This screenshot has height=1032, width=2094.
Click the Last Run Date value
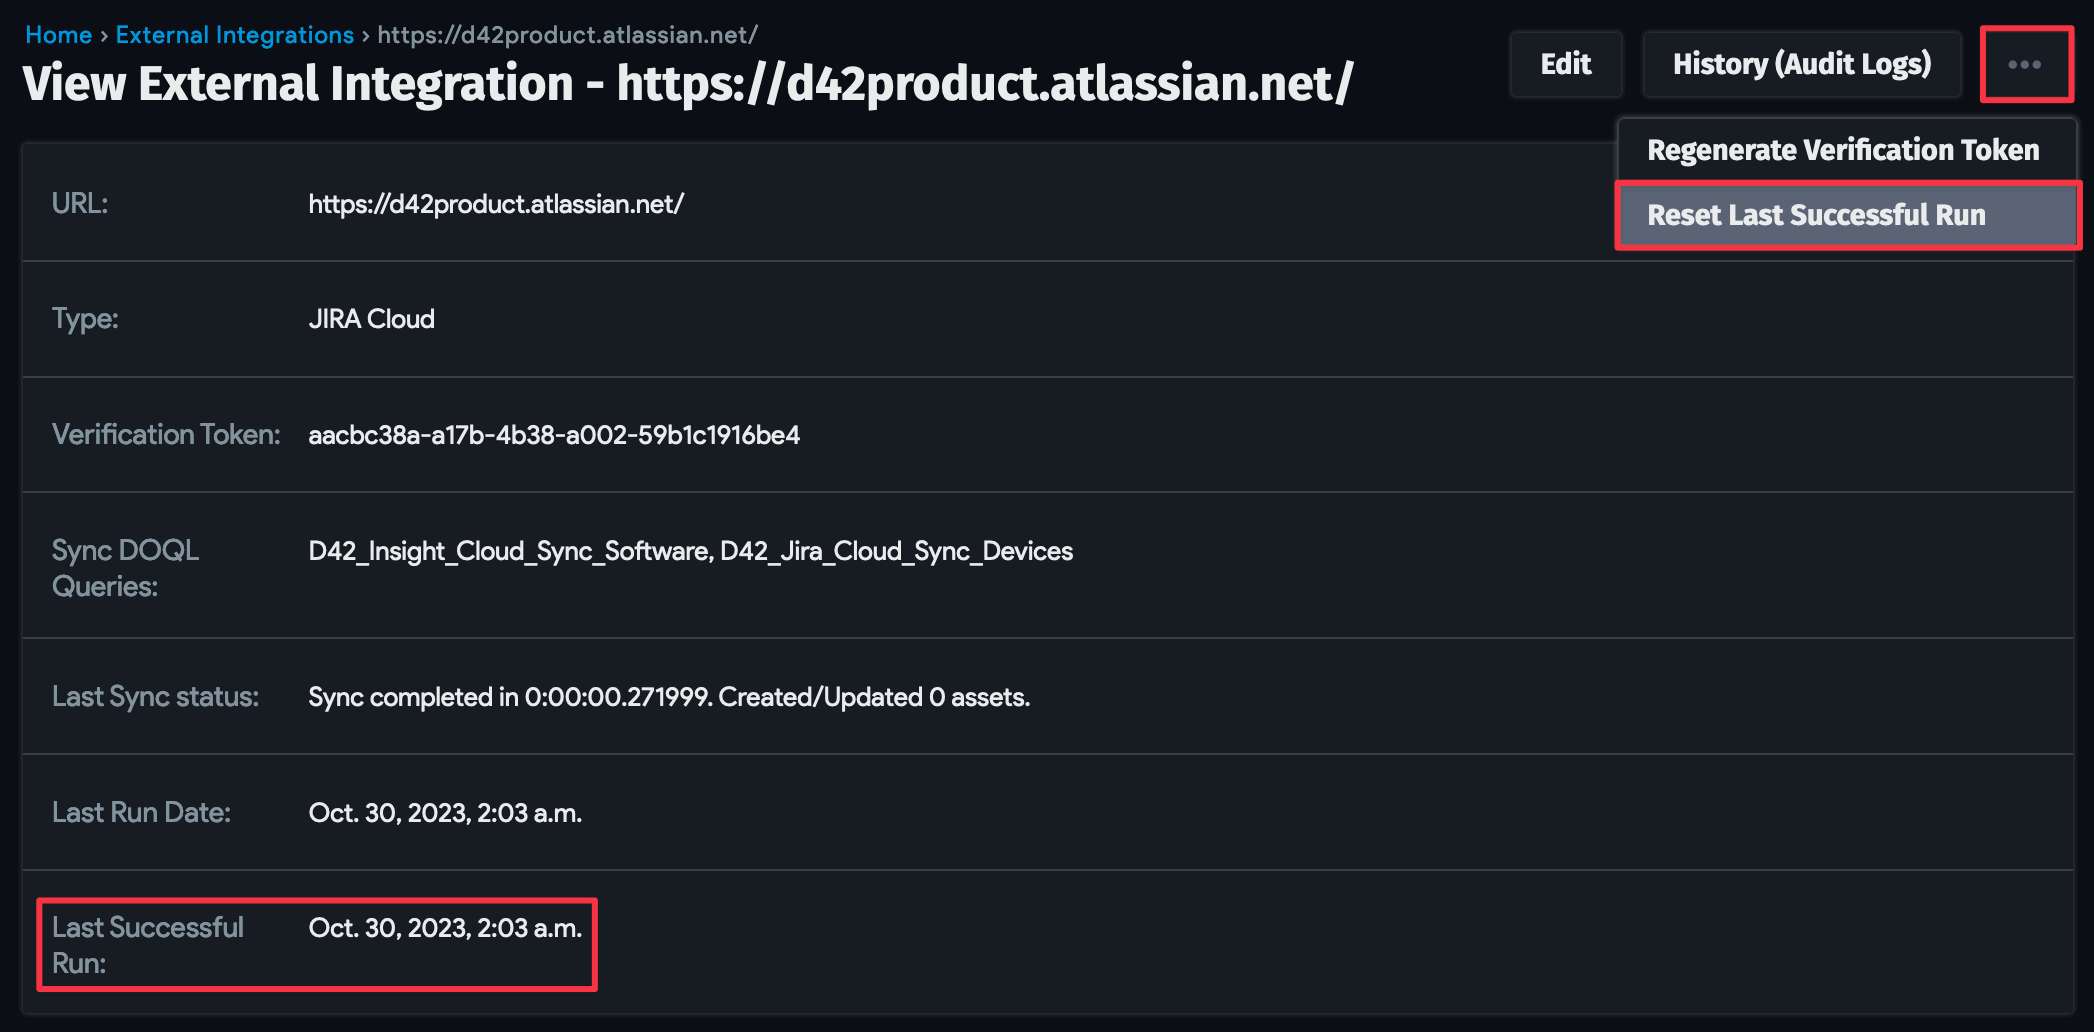pyautogui.click(x=445, y=813)
